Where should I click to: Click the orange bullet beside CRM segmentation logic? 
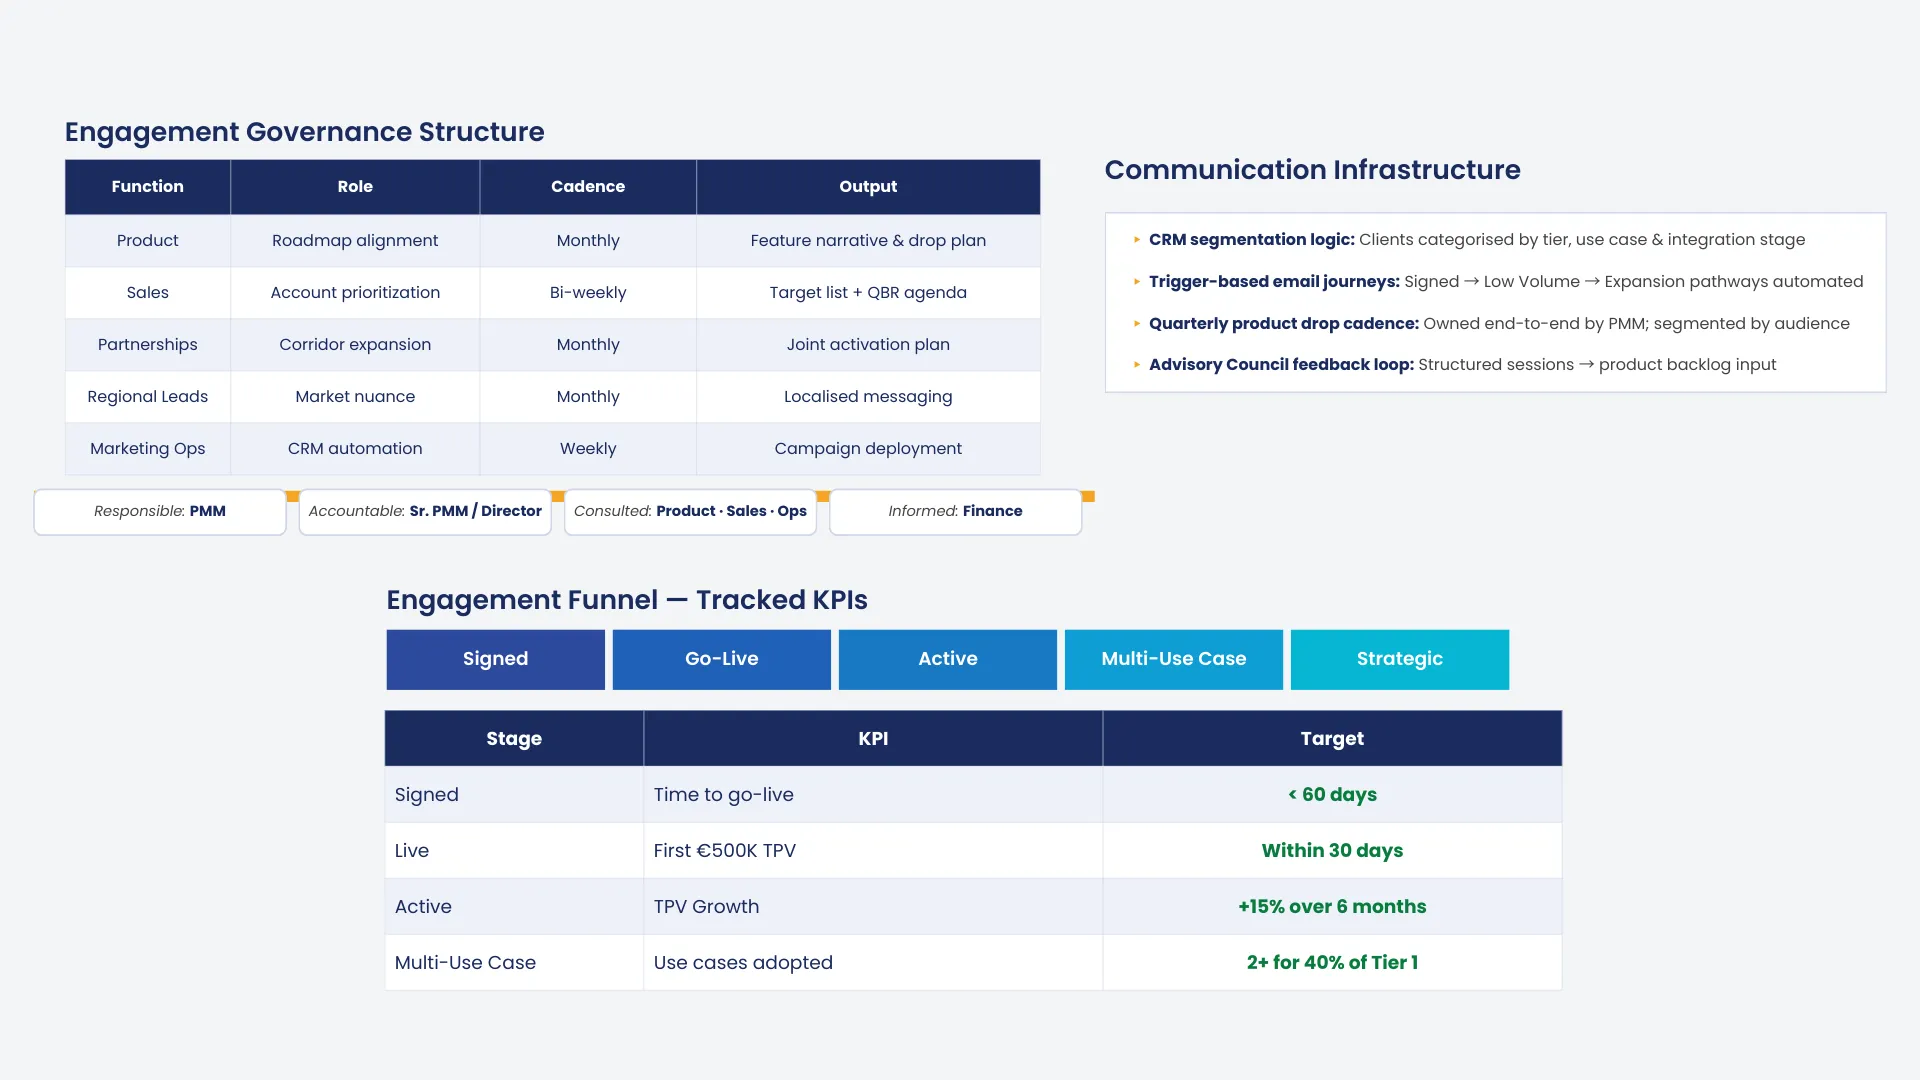pos(1137,240)
